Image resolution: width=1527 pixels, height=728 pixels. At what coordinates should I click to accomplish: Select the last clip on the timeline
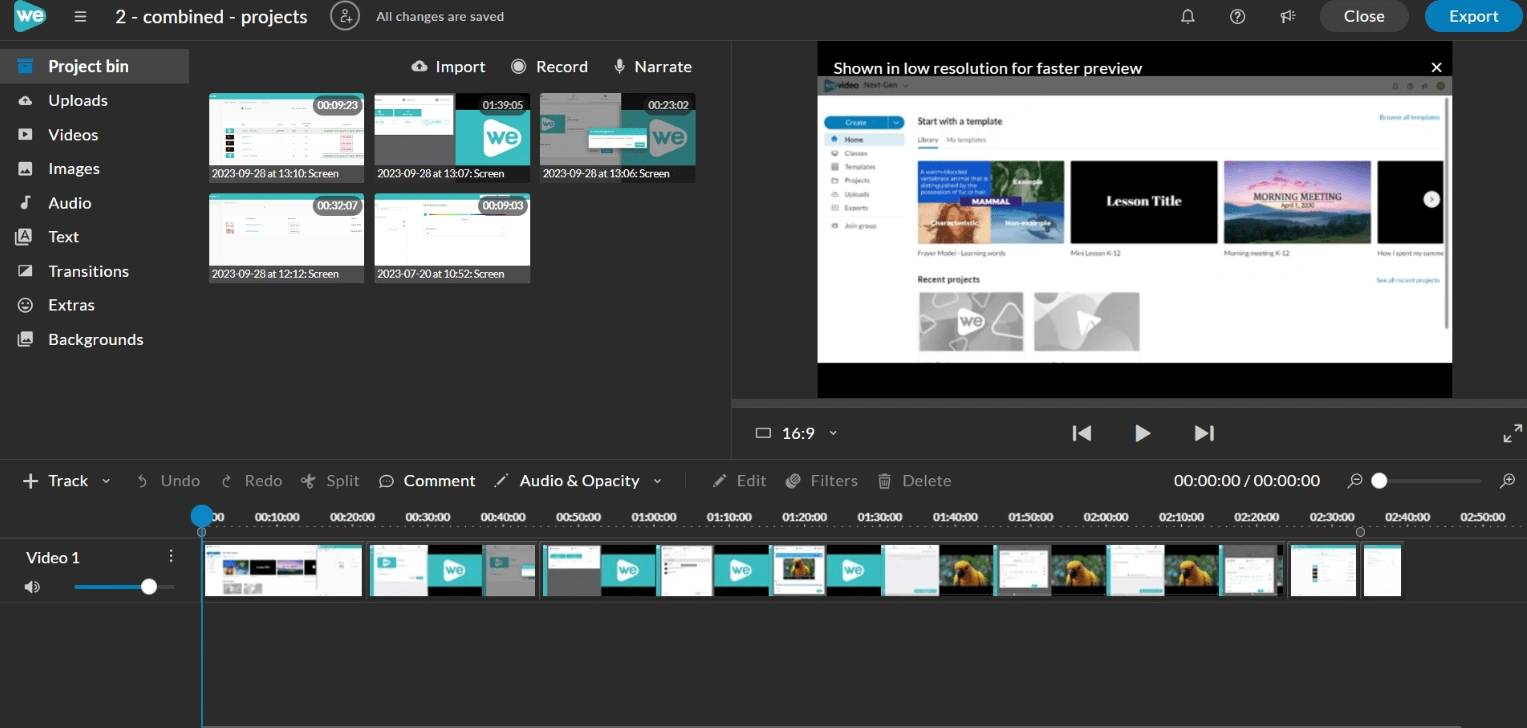click(1383, 570)
